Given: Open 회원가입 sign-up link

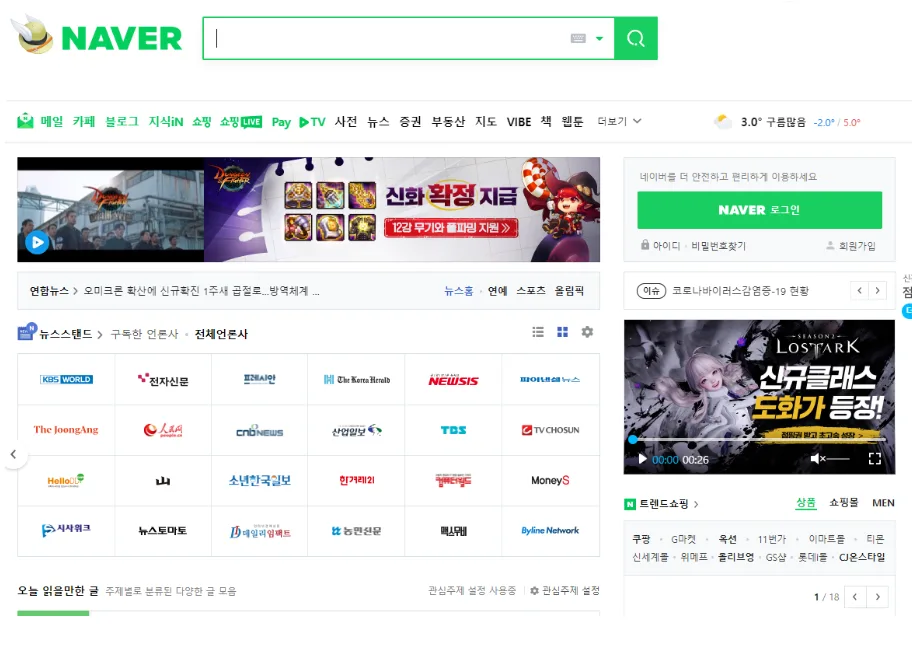Looking at the screenshot, I should point(857,246).
